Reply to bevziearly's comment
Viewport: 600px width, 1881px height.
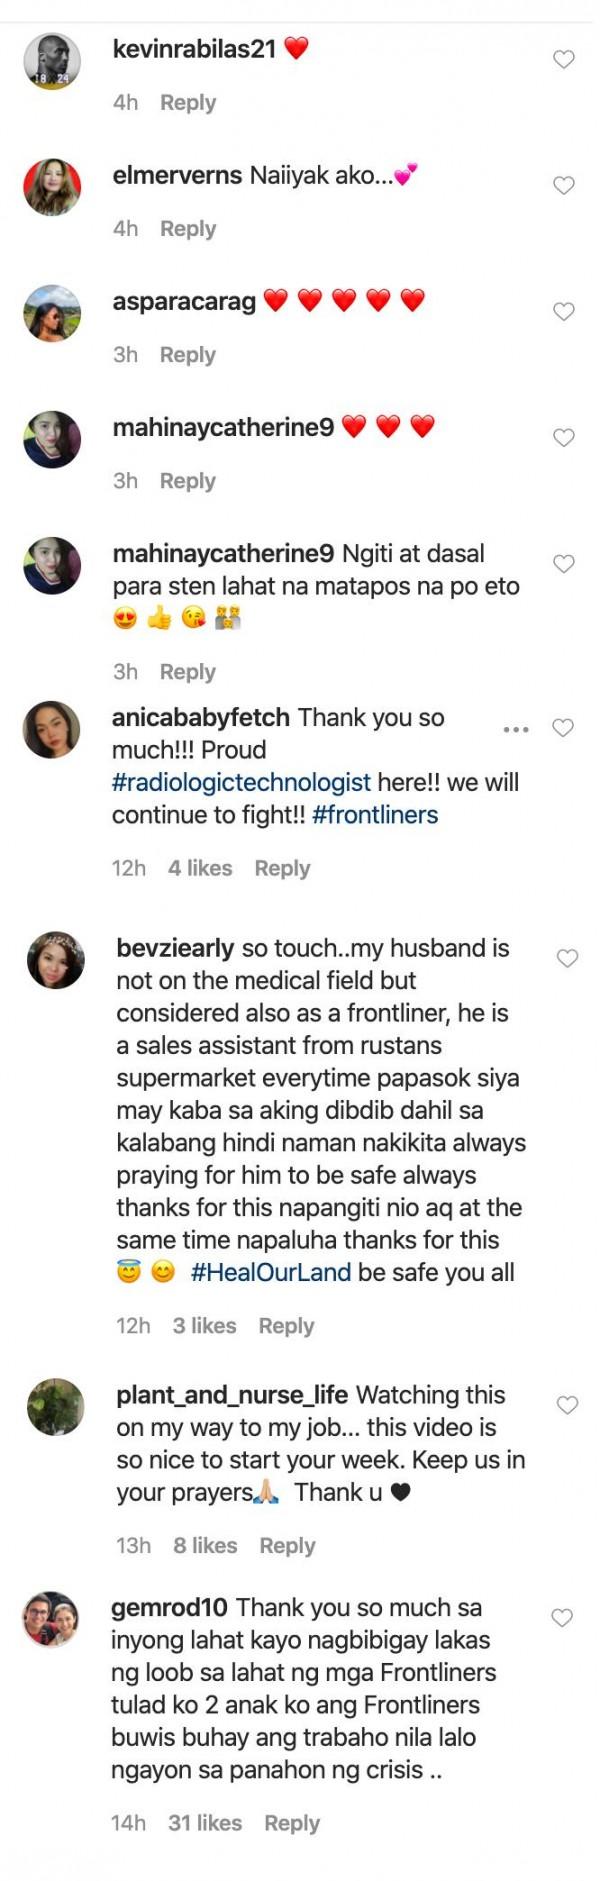286,1326
